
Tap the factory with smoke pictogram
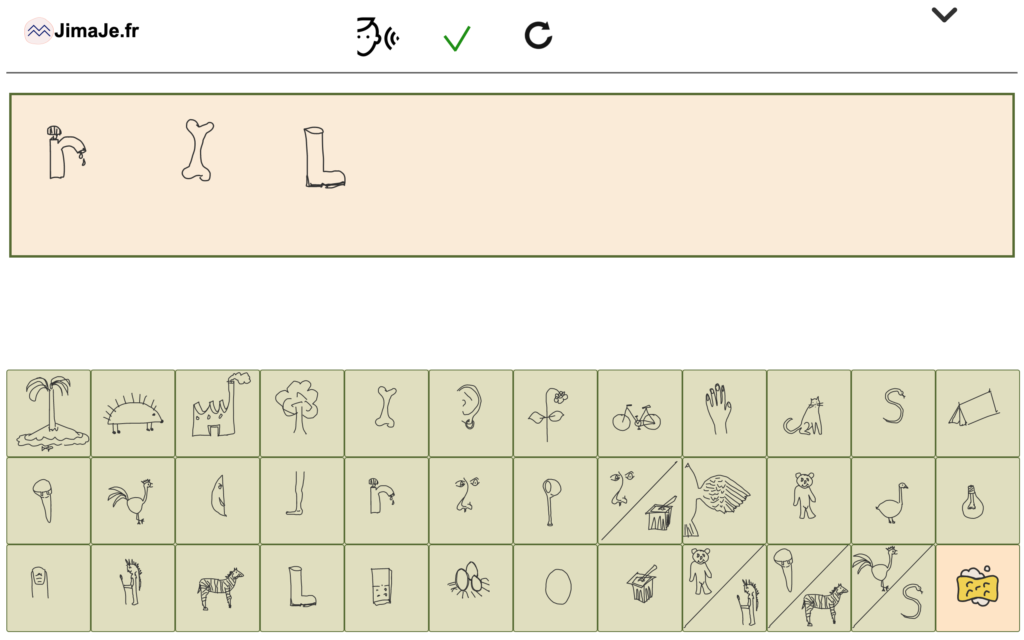click(217, 413)
